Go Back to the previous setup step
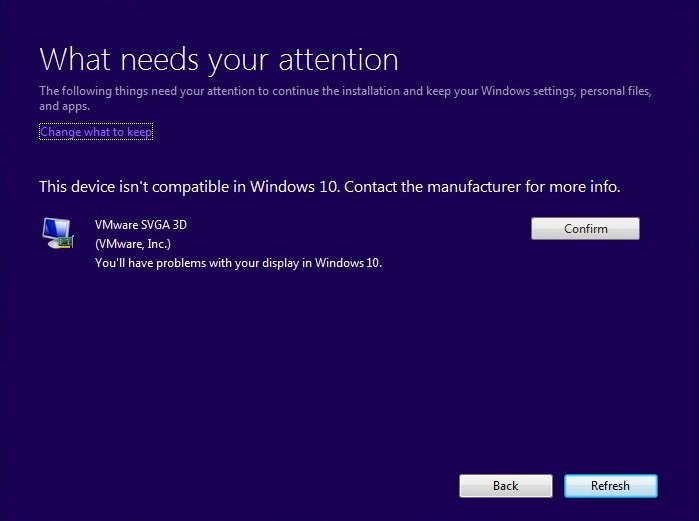 tap(506, 486)
